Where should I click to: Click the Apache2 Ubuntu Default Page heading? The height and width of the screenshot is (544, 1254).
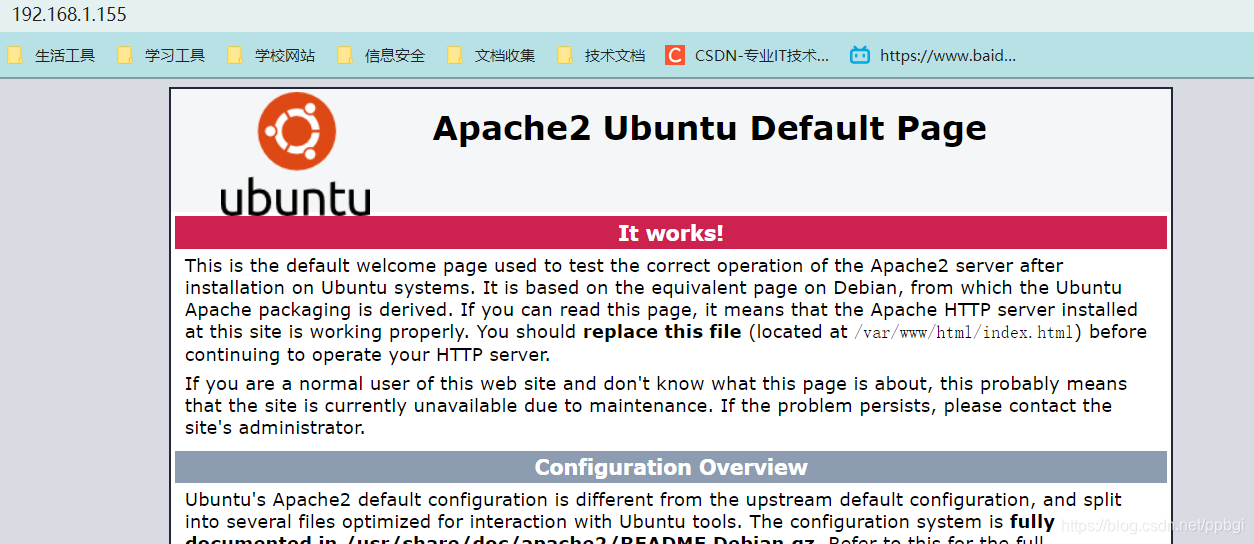click(709, 128)
